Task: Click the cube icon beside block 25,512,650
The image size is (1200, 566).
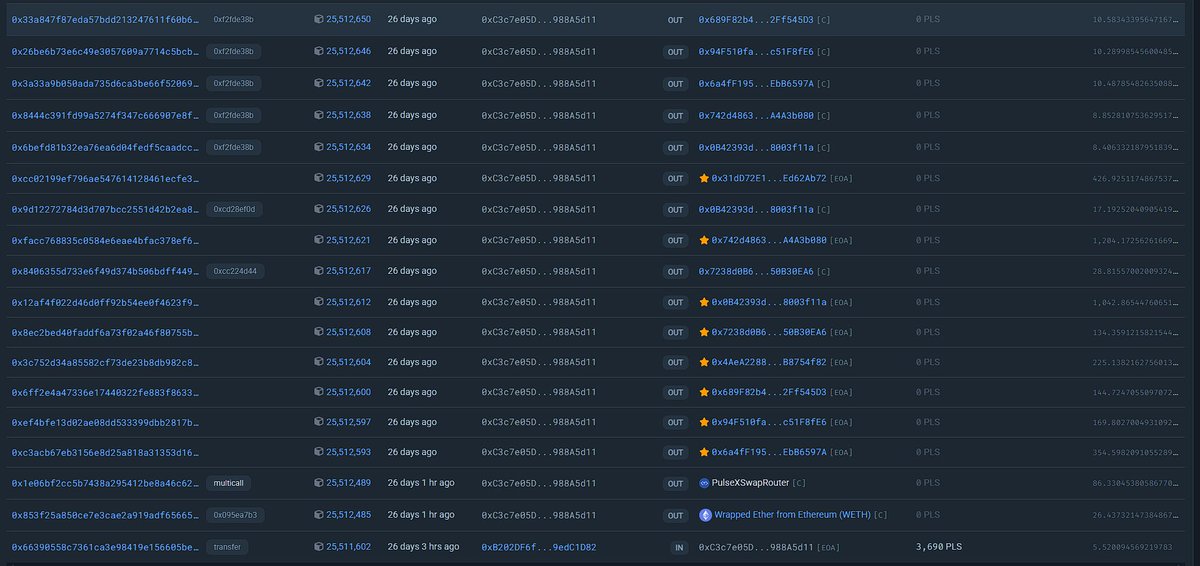Action: click(x=318, y=19)
